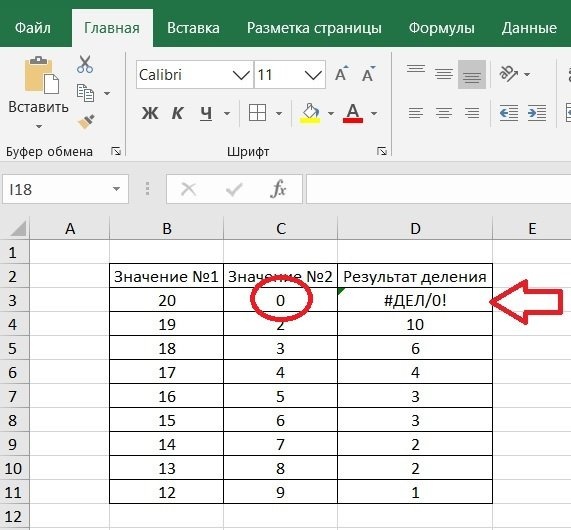Select column B header
This screenshot has height=530, width=571.
(x=166, y=229)
